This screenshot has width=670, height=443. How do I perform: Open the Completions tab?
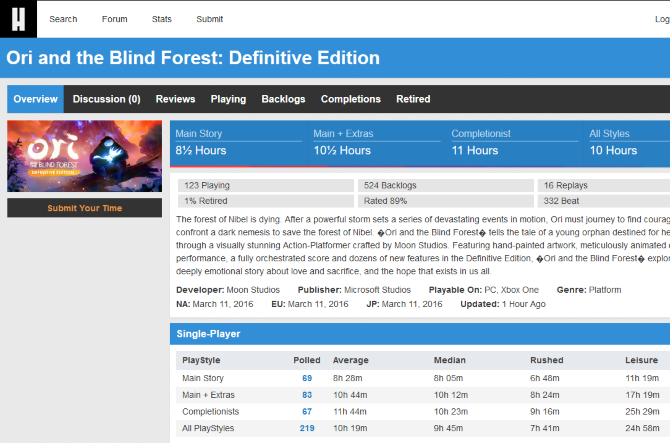coord(351,99)
